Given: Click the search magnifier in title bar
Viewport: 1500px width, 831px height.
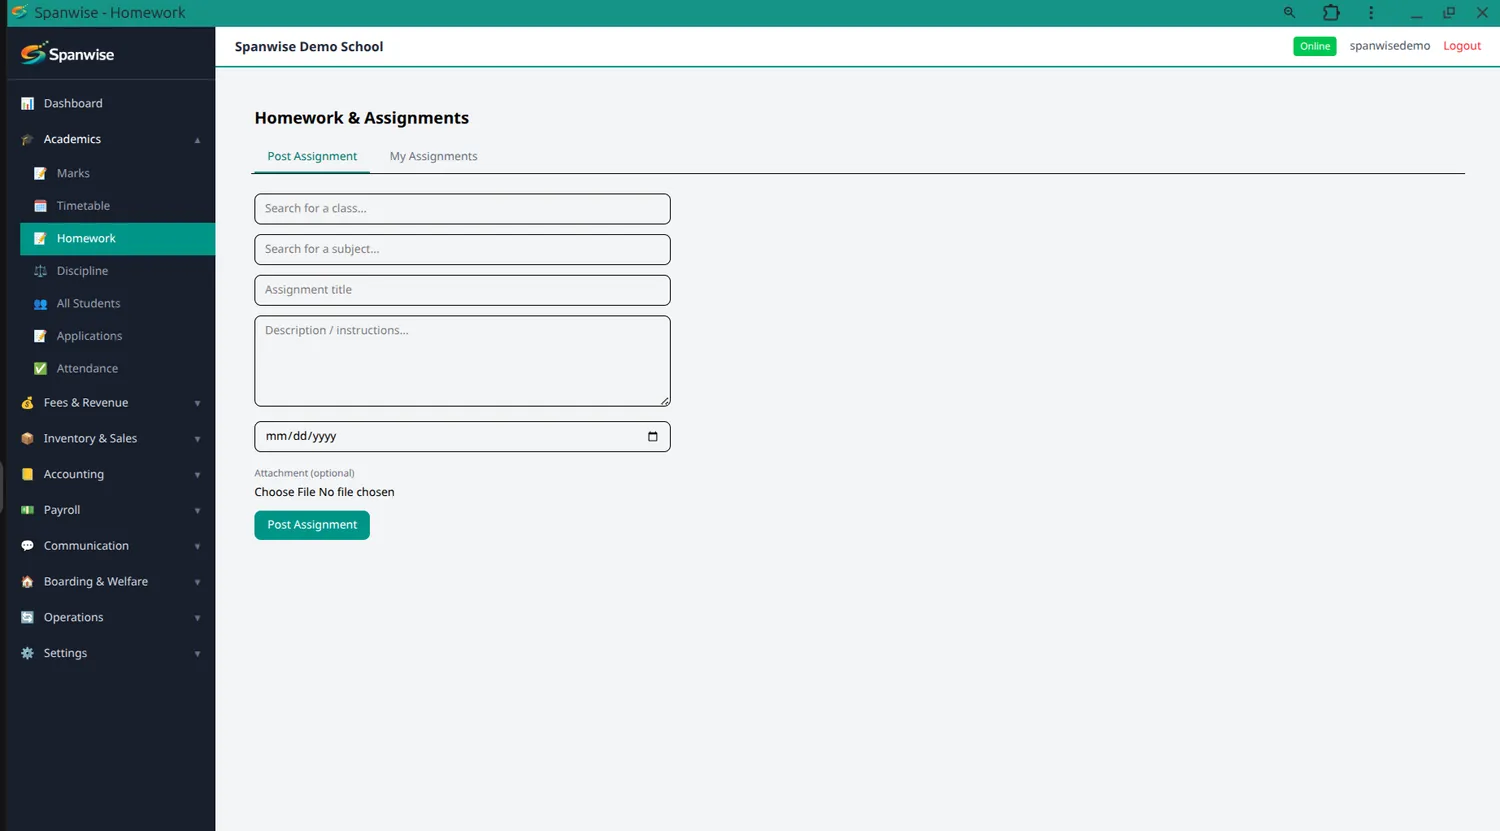Looking at the screenshot, I should pyautogui.click(x=1289, y=13).
